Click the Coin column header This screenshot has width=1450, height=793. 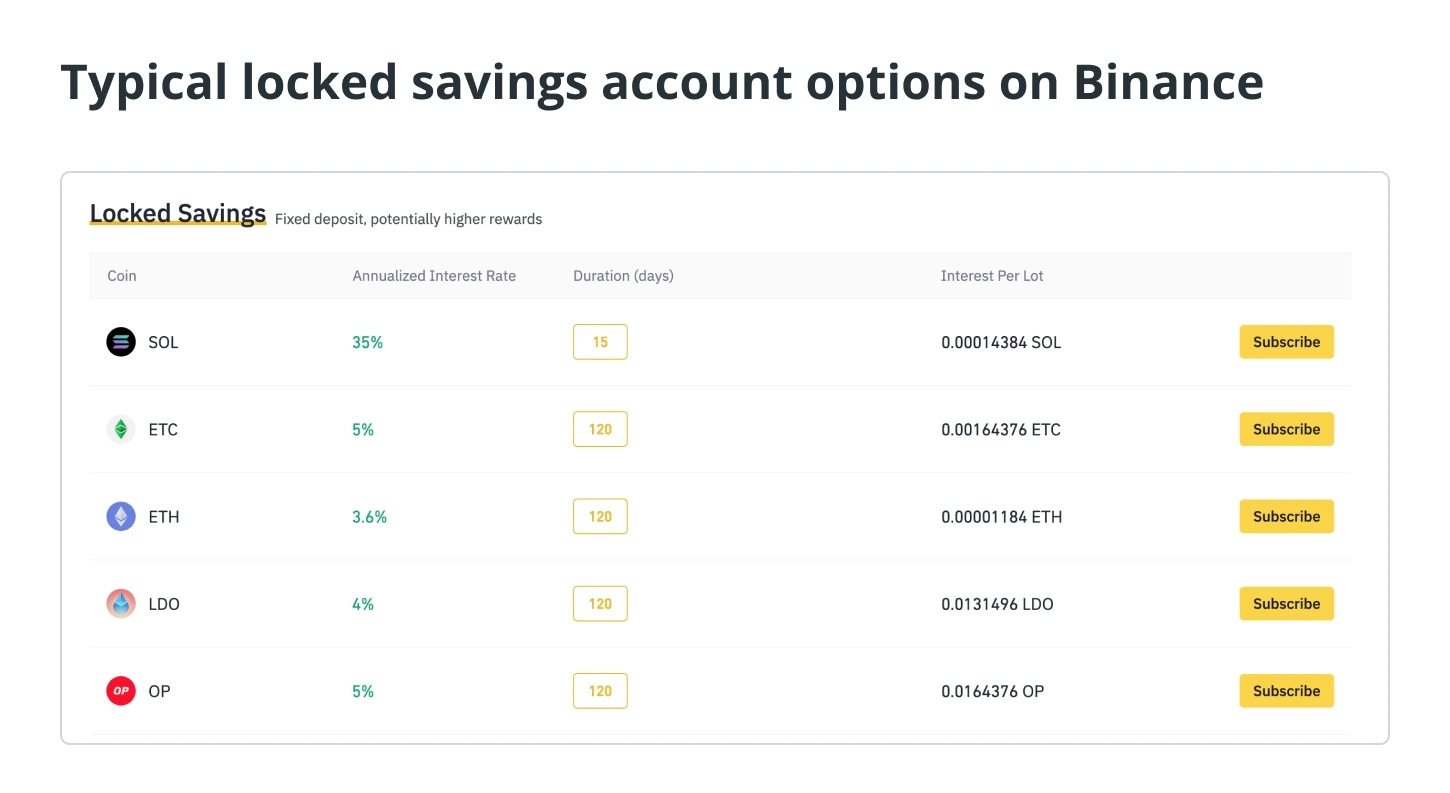pyautogui.click(x=122, y=276)
